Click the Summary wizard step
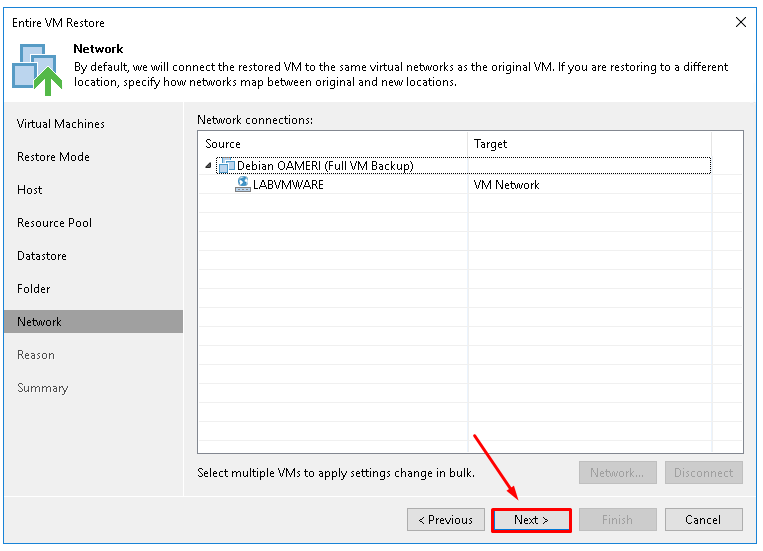Screen dimensions: 763x551 pyautogui.click(x=43, y=388)
